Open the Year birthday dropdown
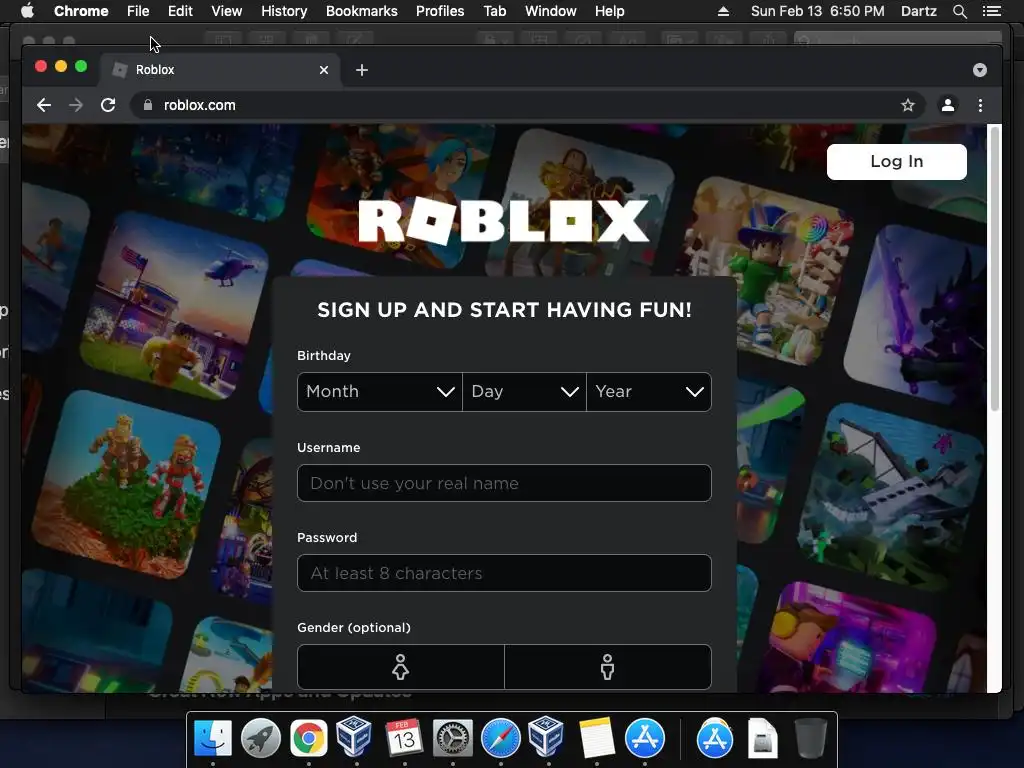Image resolution: width=1024 pixels, height=768 pixels. [649, 392]
